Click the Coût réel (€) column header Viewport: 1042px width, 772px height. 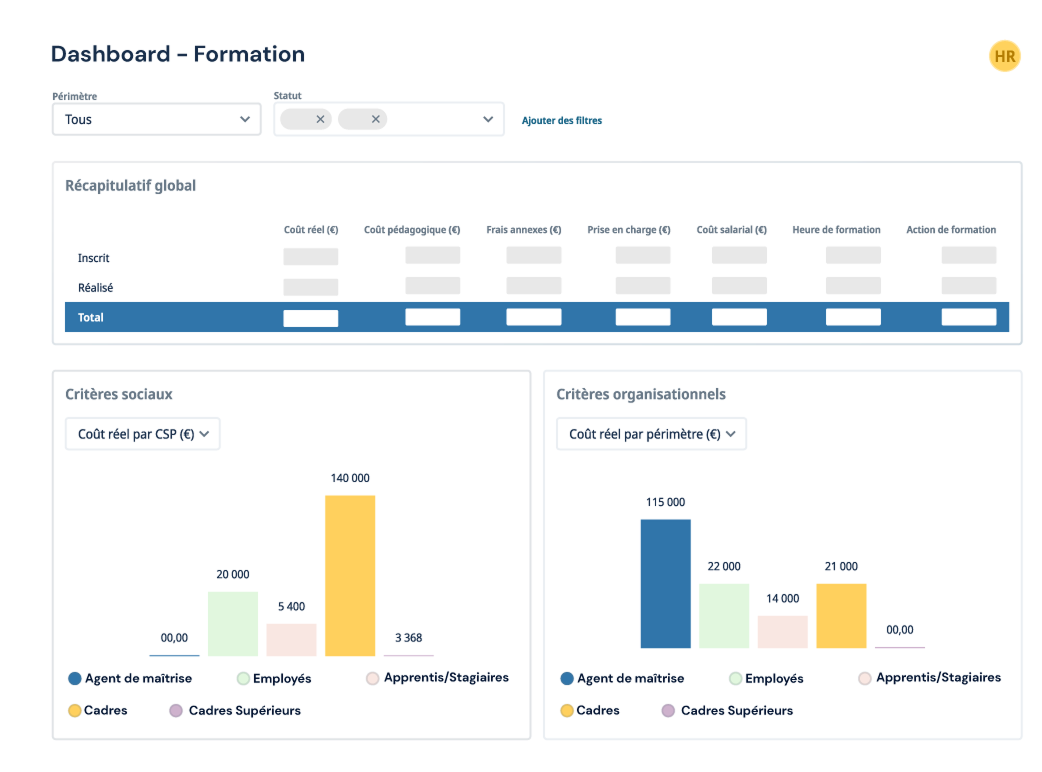click(311, 230)
